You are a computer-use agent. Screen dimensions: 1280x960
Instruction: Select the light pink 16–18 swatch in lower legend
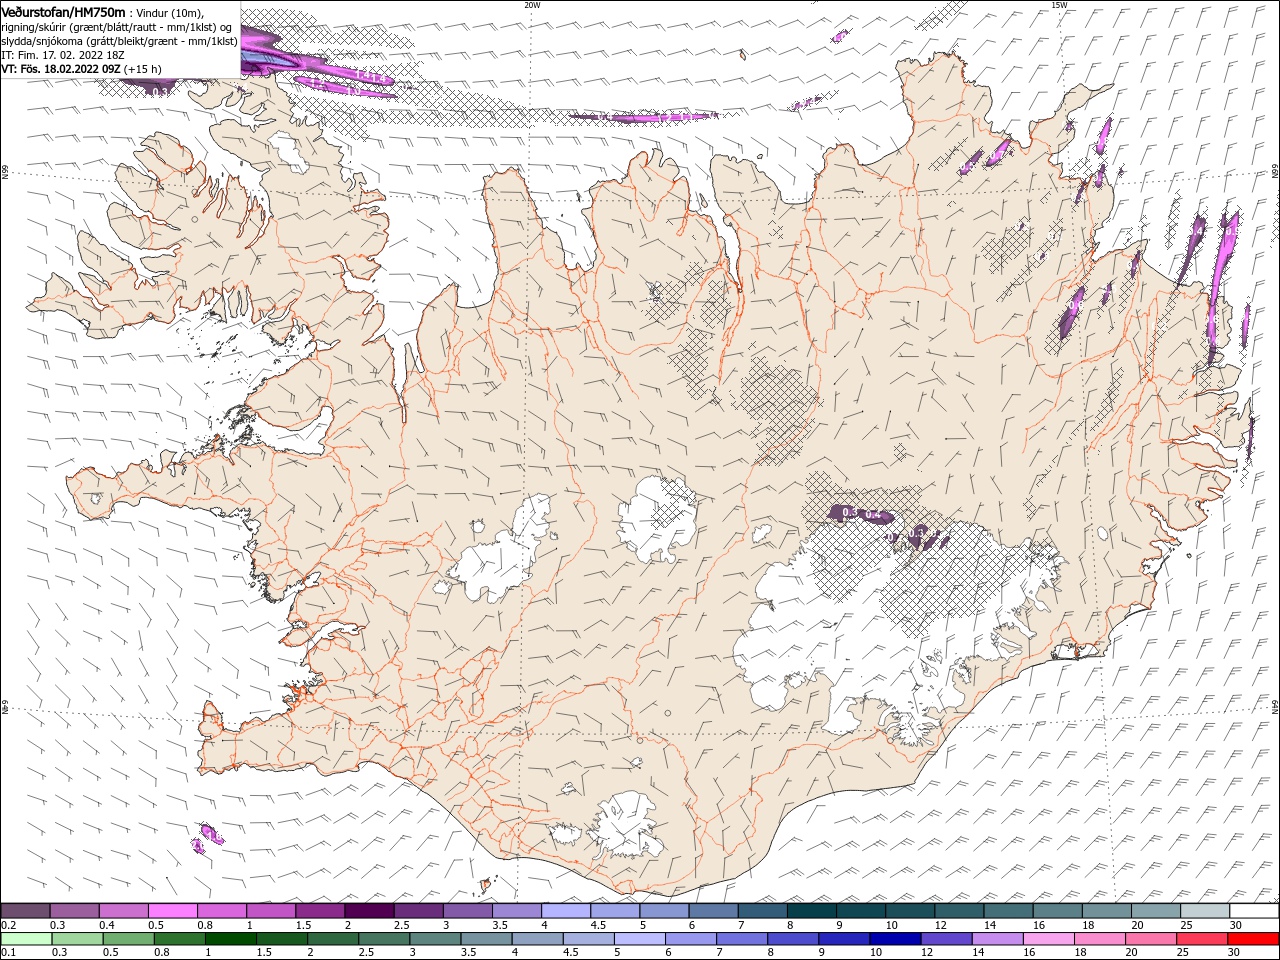point(1048,939)
